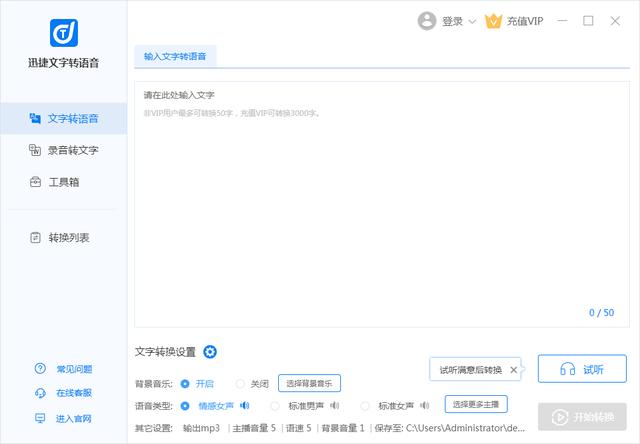Click 充值VIP
This screenshot has height=444, width=640.
[525, 21]
